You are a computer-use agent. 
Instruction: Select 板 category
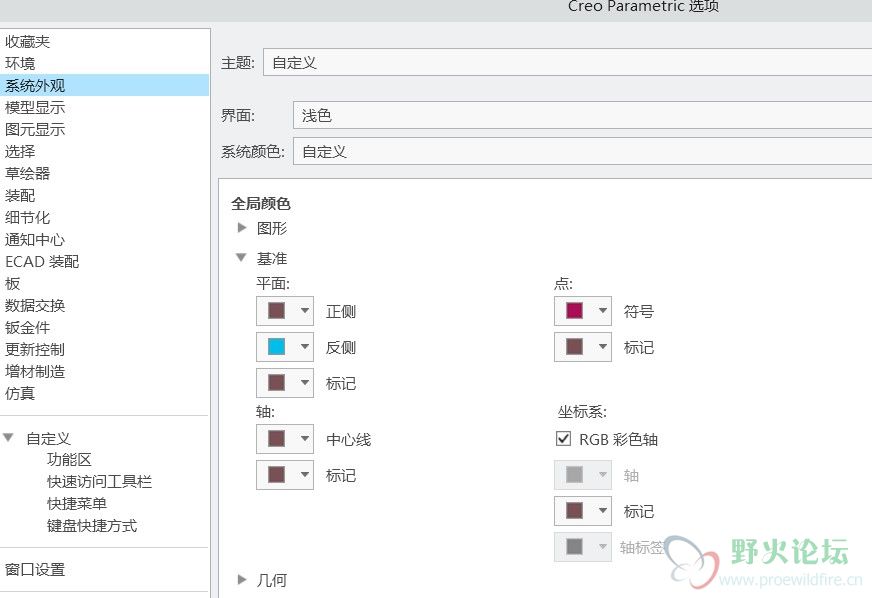[13, 284]
